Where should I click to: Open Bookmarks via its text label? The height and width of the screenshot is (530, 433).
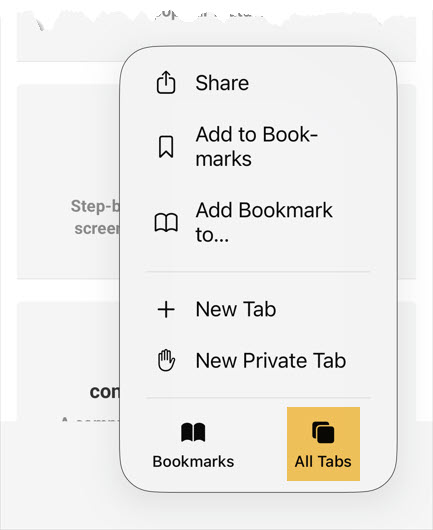pyautogui.click(x=193, y=461)
